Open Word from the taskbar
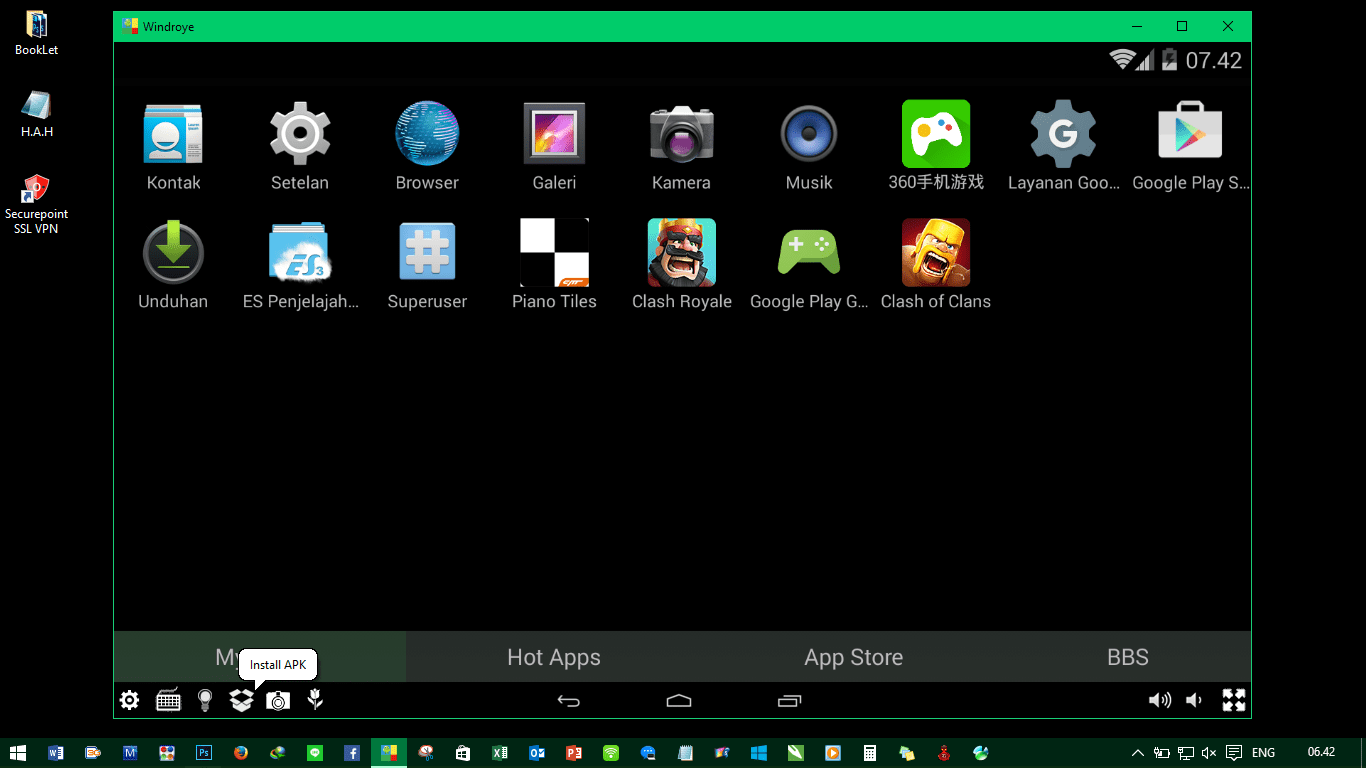 (55, 753)
